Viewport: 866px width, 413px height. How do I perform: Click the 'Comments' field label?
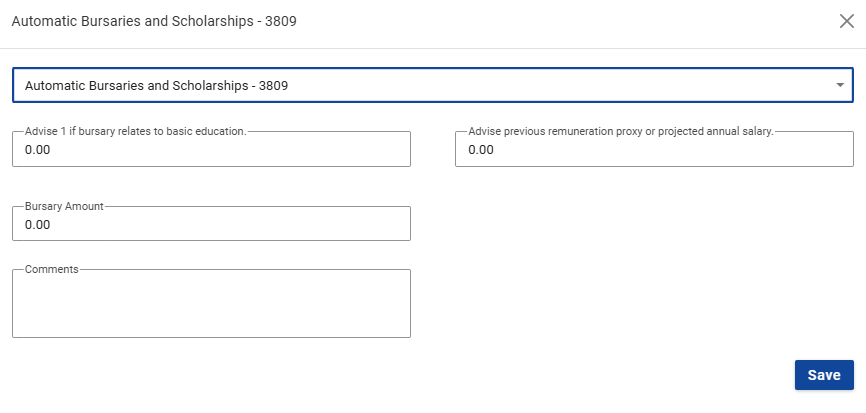point(52,269)
